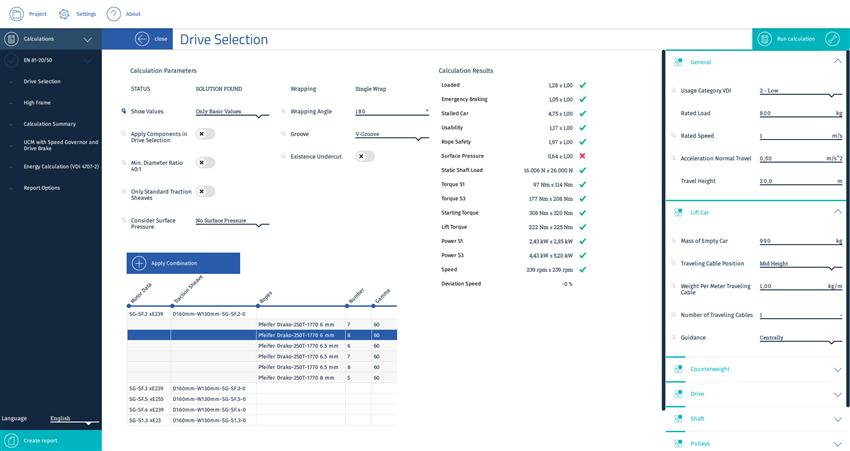Image resolution: width=850 pixels, height=451 pixels.
Task: Click the Calculations sidebar icon
Action: click(x=12, y=39)
